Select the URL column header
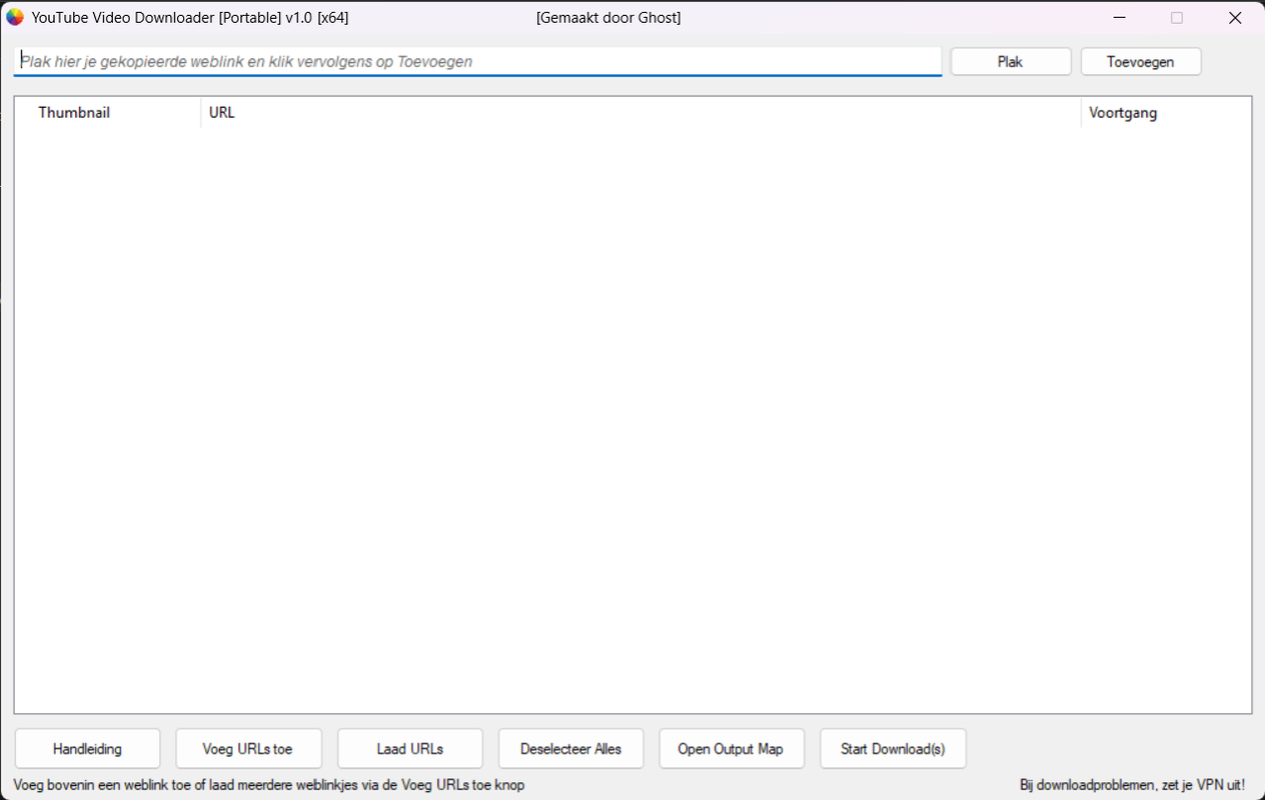The height and width of the screenshot is (800, 1265). (640, 112)
